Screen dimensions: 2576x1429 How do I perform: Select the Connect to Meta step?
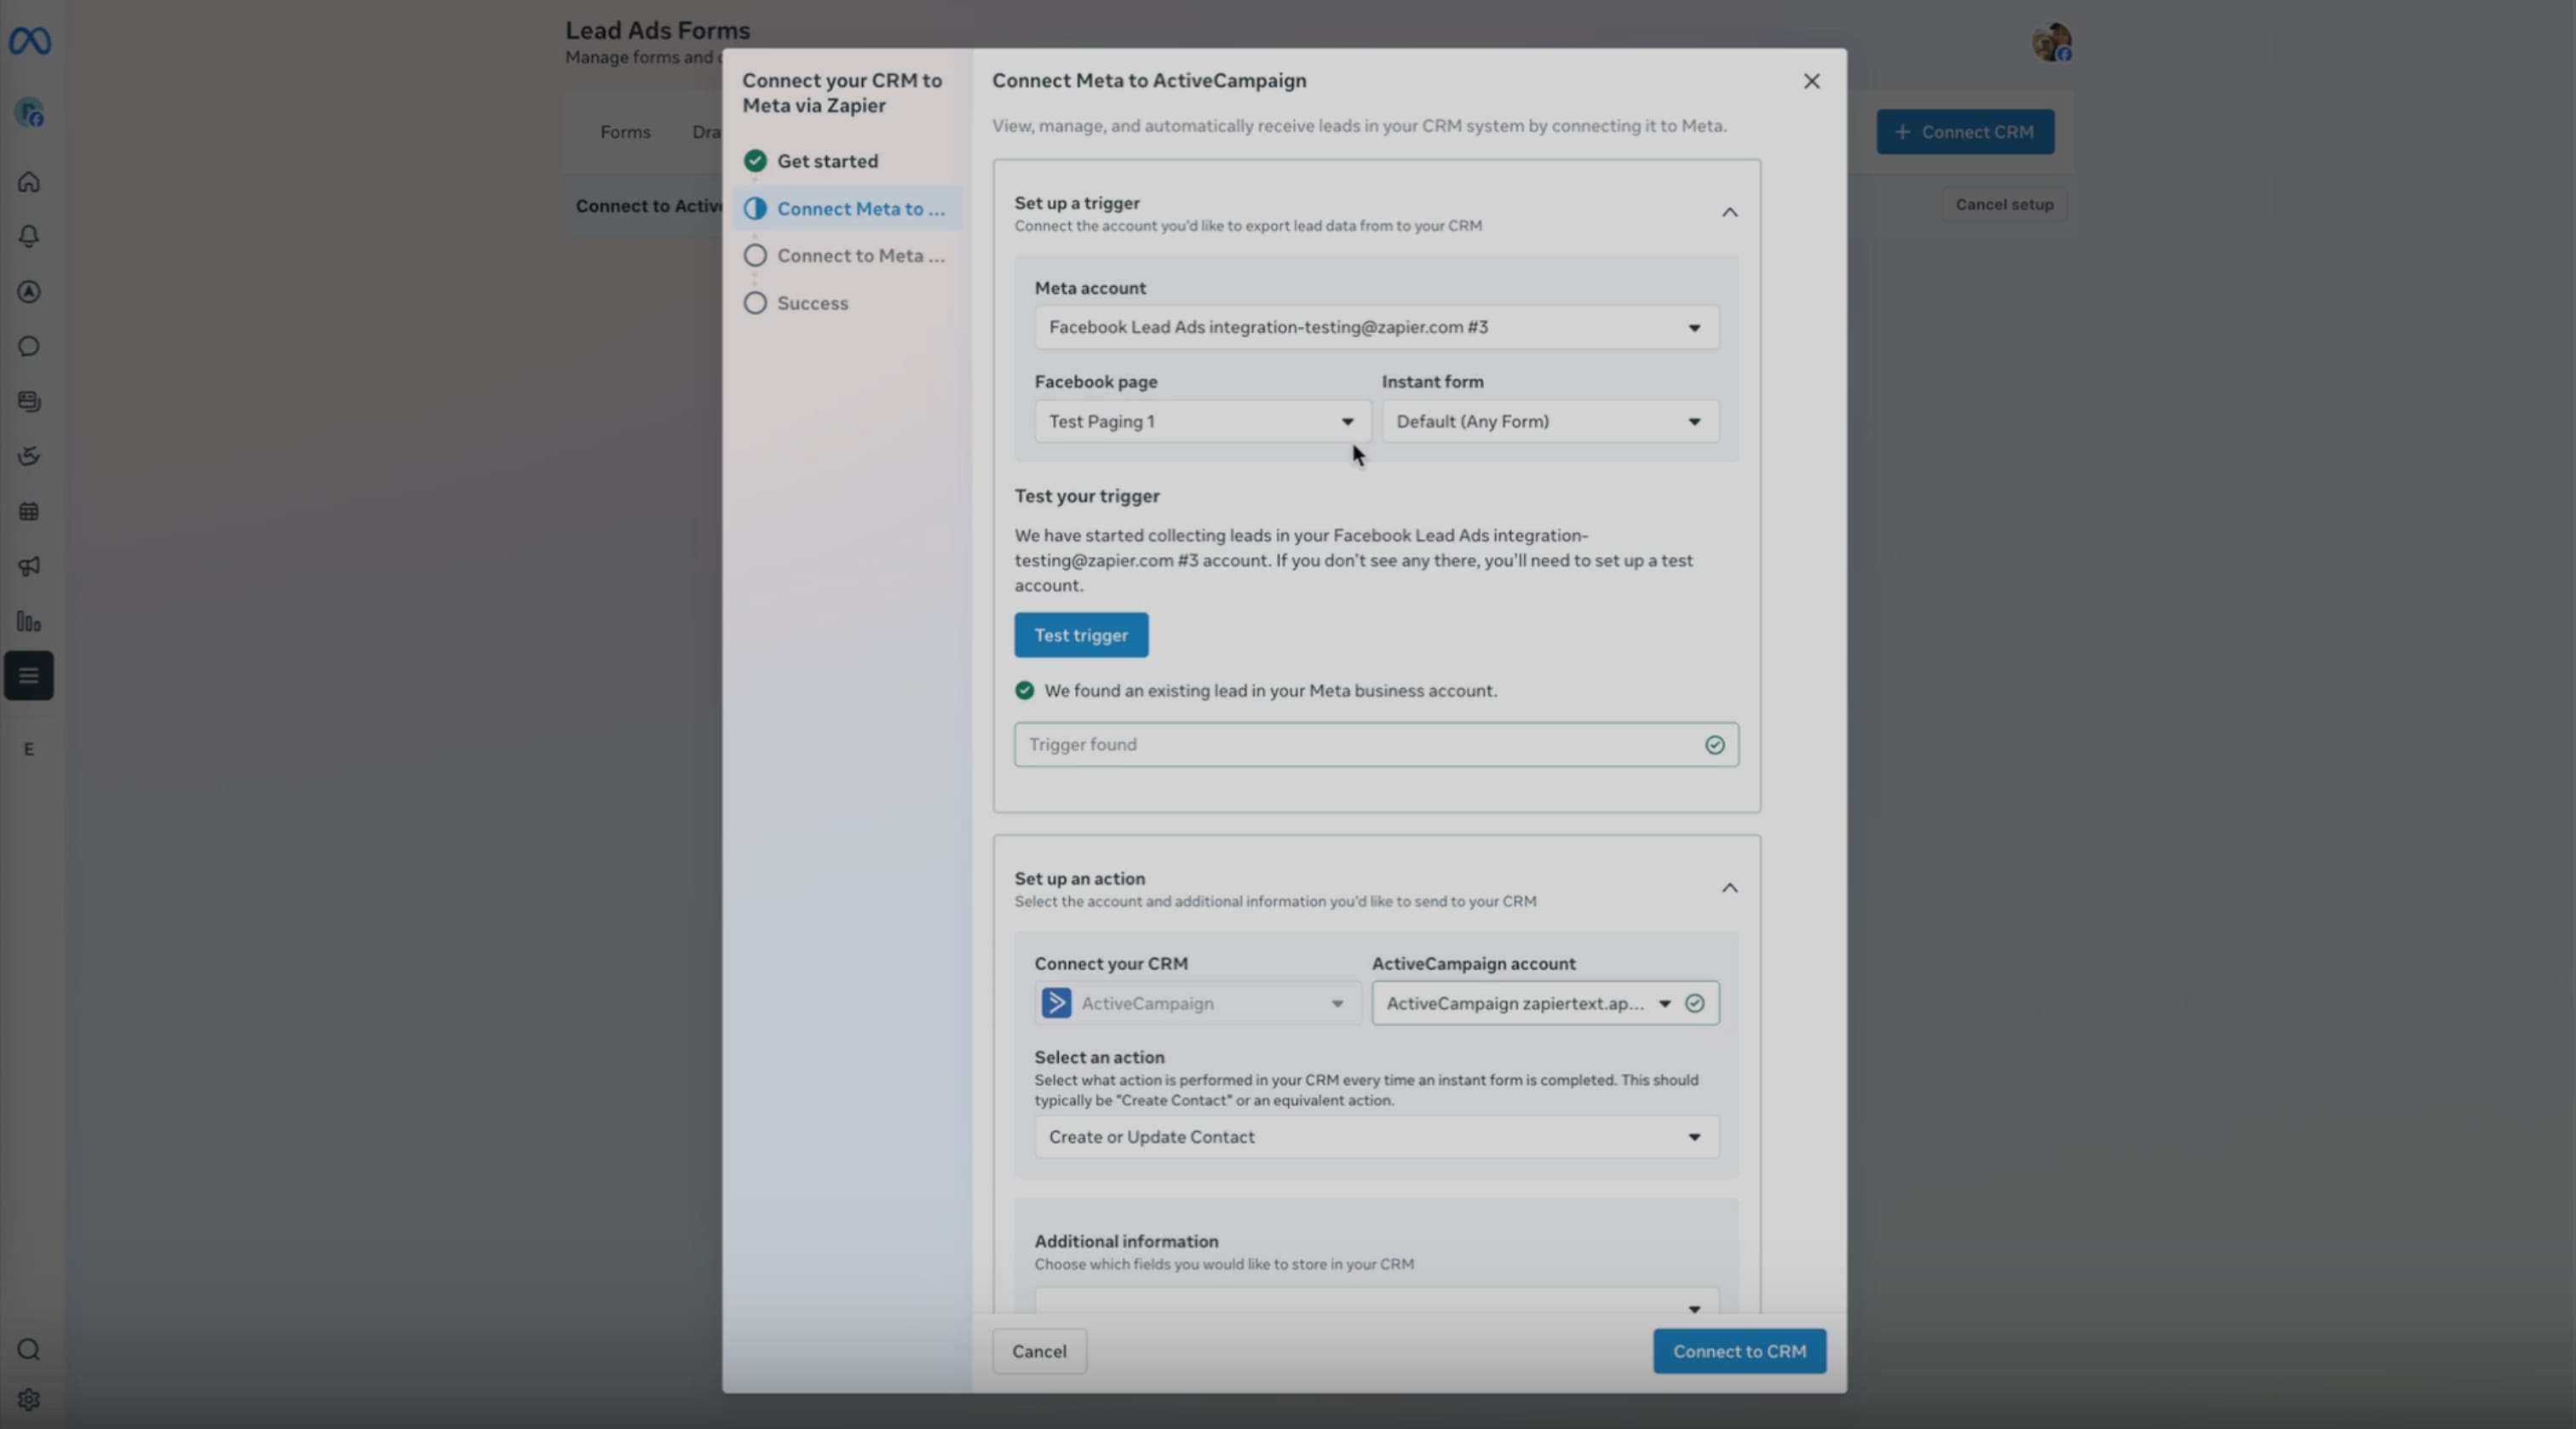847,256
